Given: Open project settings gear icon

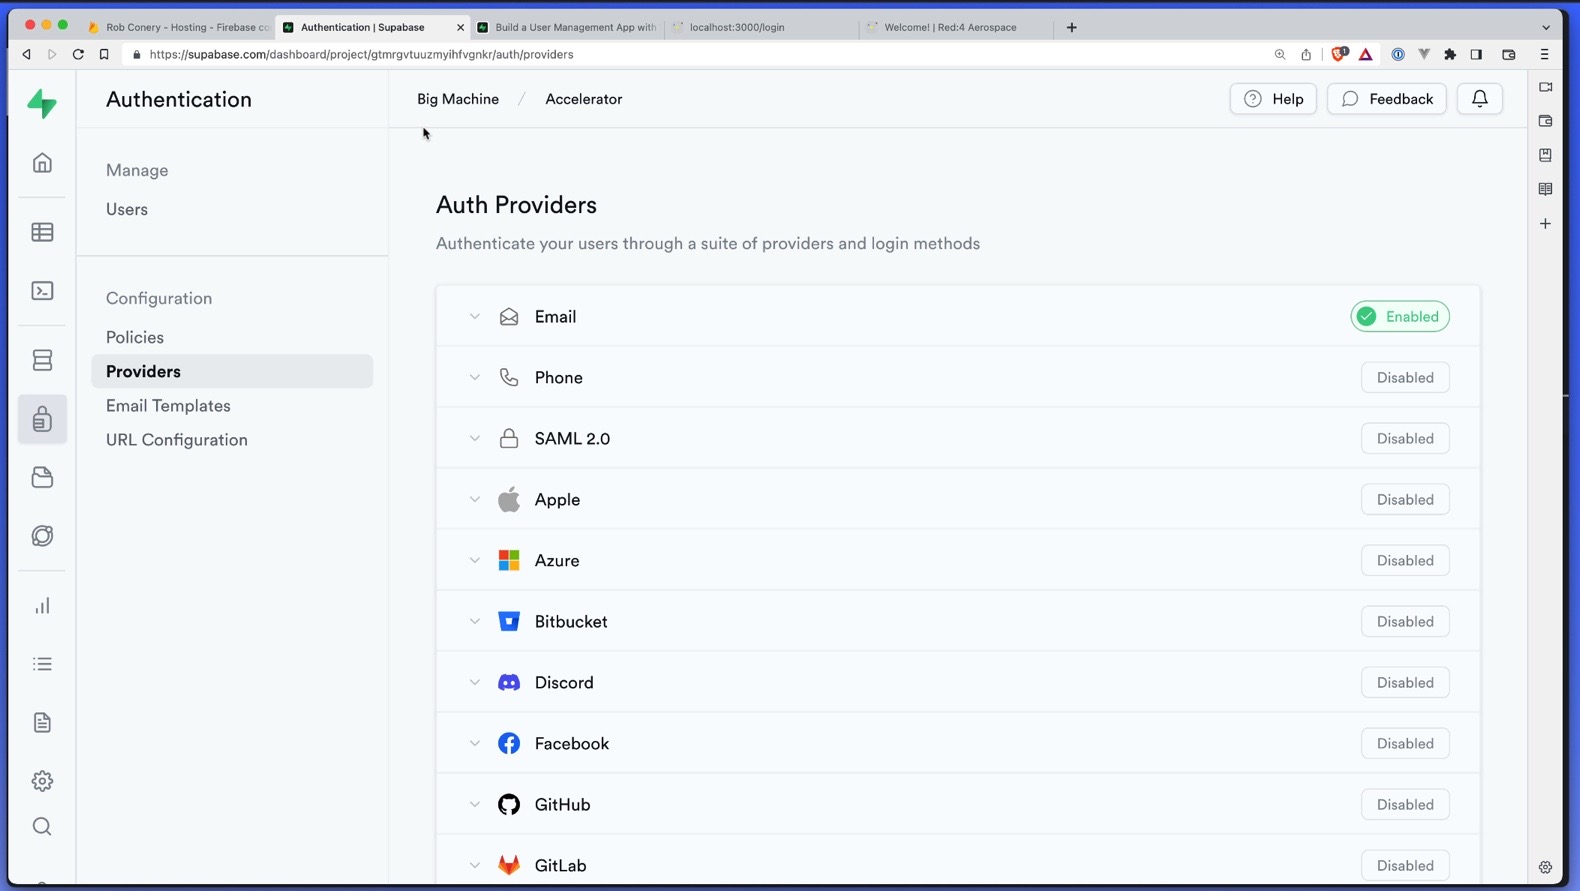Looking at the screenshot, I should [x=42, y=781].
